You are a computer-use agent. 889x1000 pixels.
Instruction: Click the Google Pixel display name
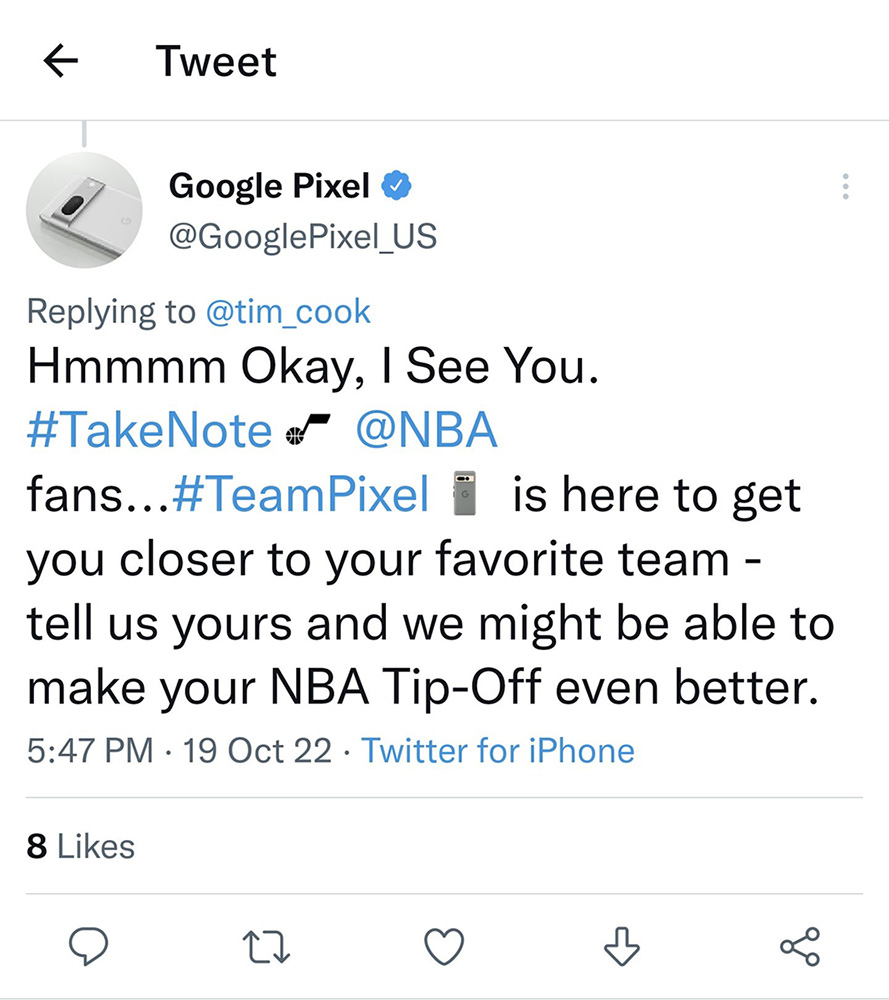point(269,185)
